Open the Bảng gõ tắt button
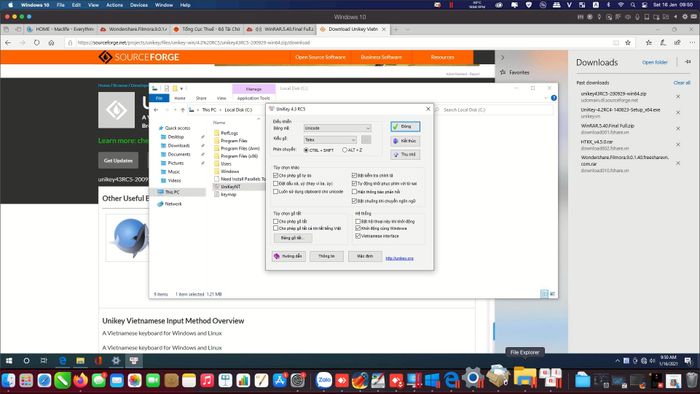Viewport: 700px width, 394px height. 292,238
